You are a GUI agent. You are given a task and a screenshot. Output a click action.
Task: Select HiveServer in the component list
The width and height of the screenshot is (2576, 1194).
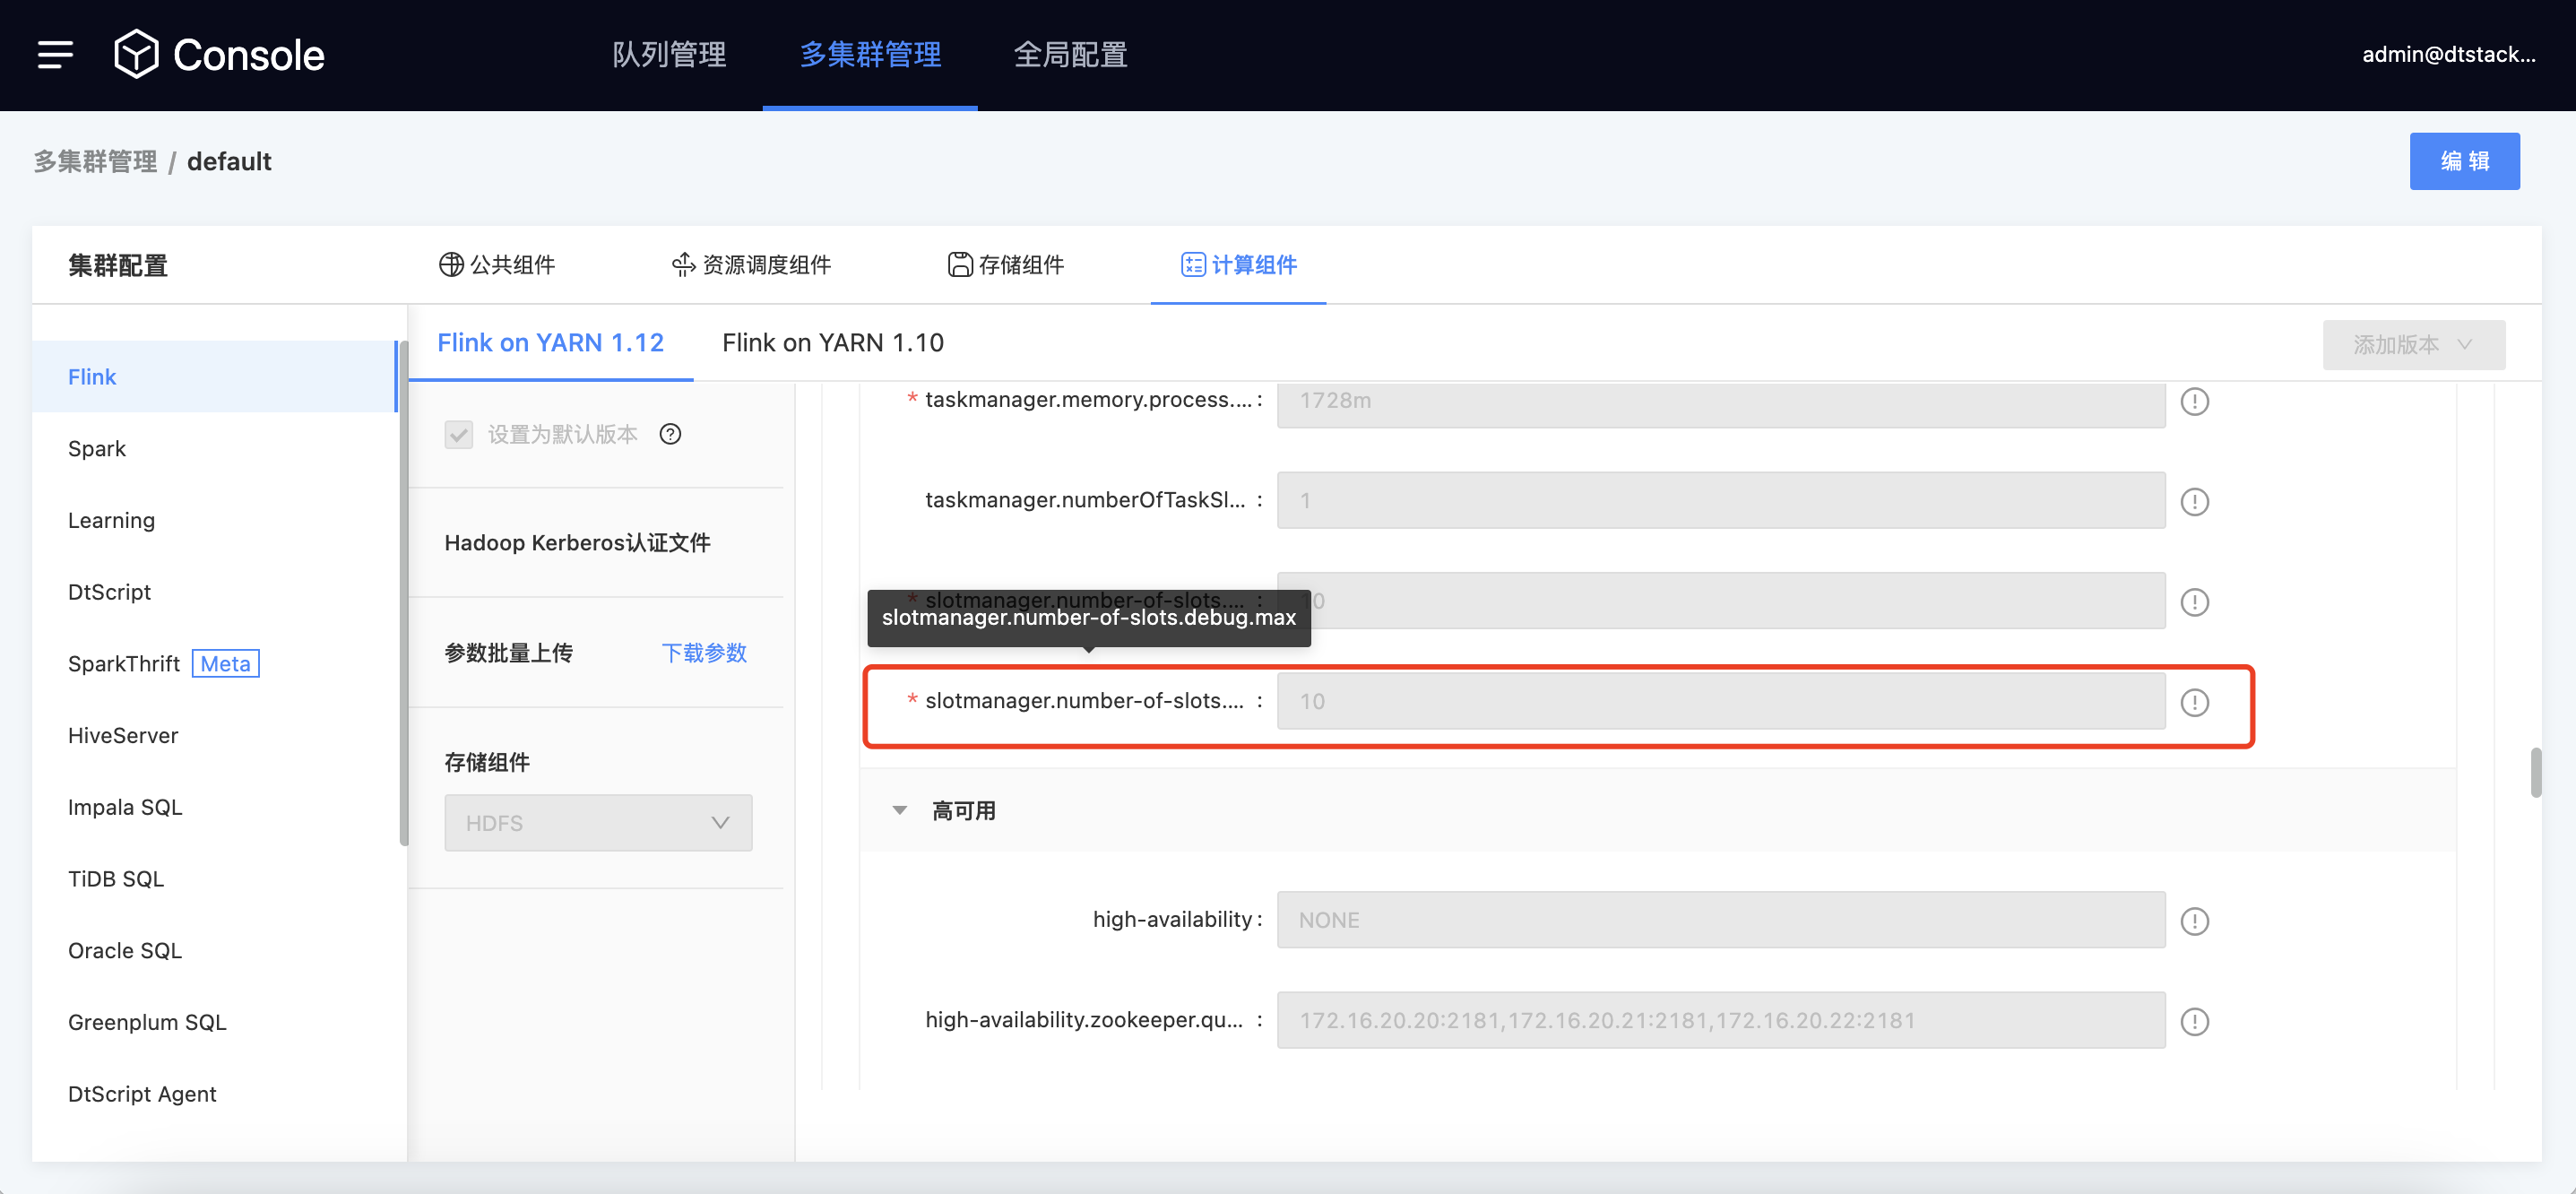214,735
